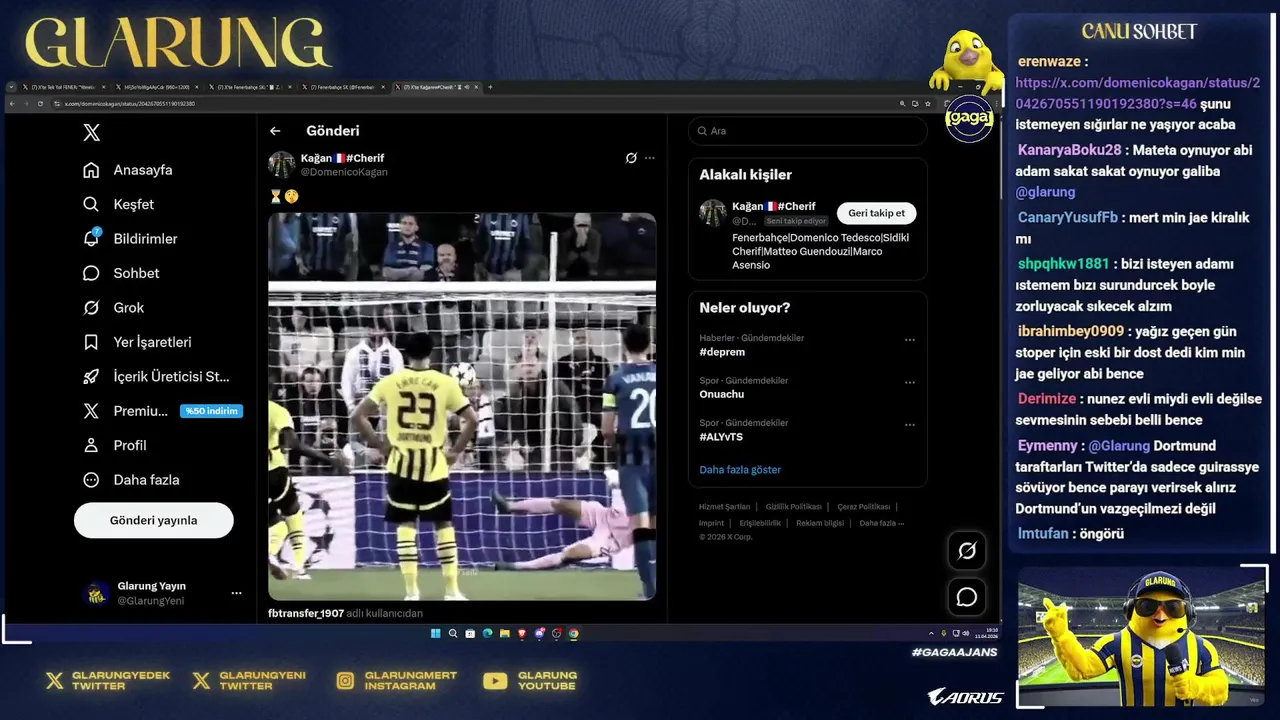Switch to the Fenerbahçe SK (@Fenerbahce) tab
Screen dimensions: 1280x720
(x=343, y=87)
